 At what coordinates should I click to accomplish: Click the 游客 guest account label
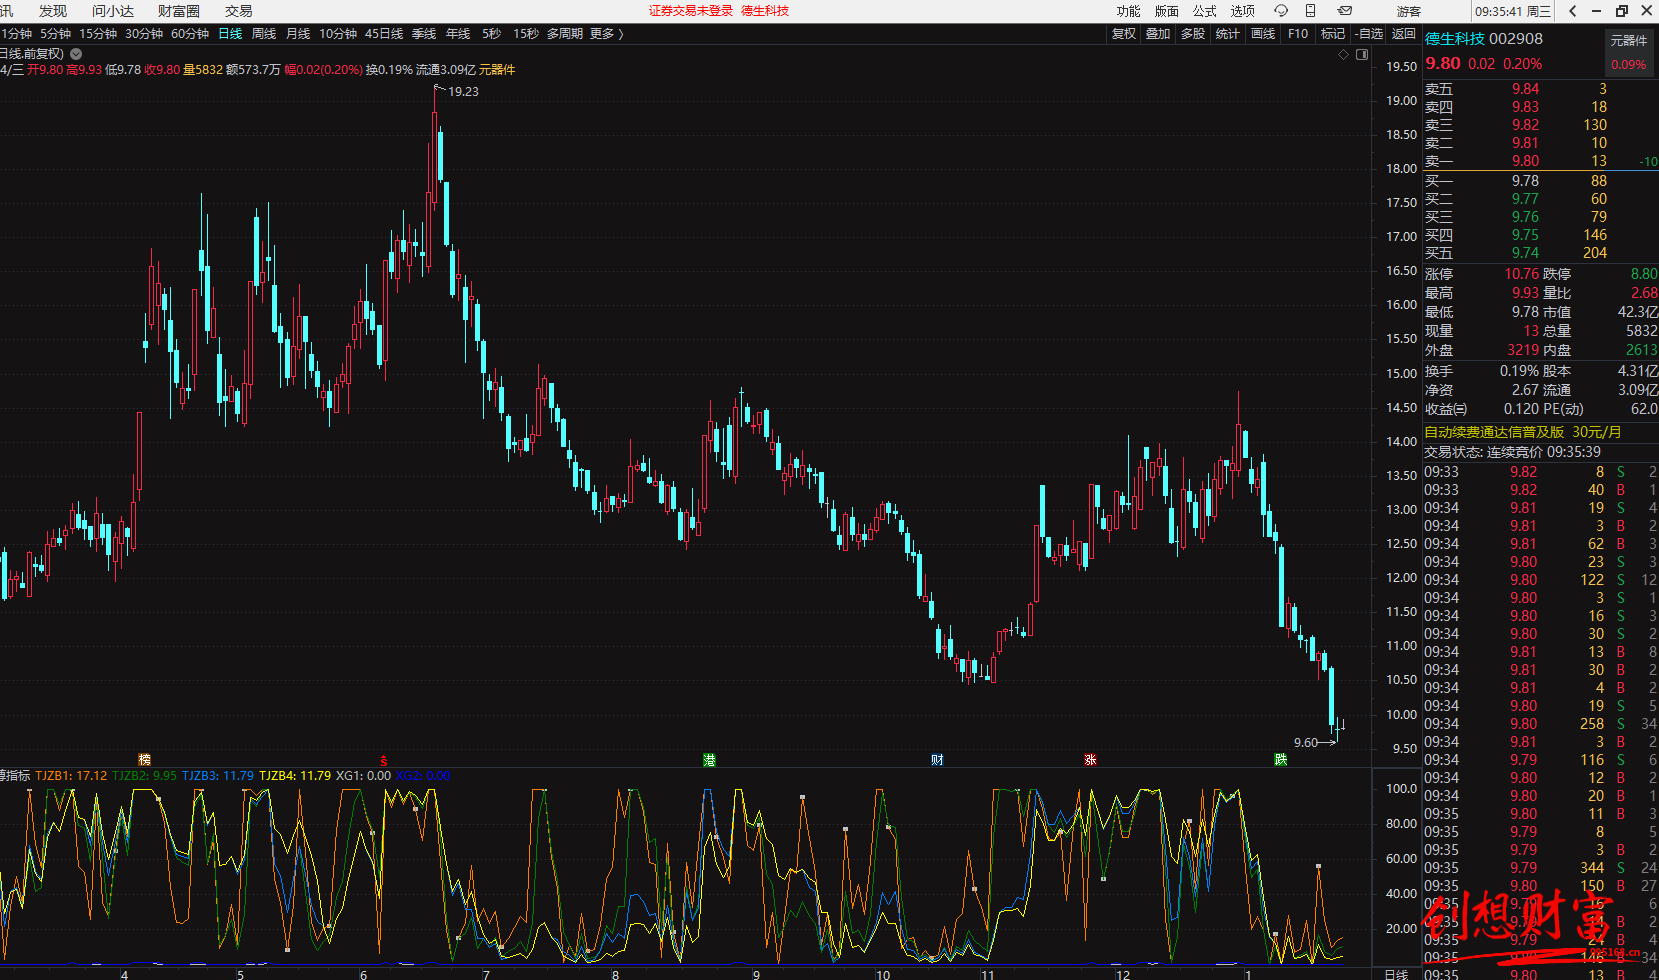[1409, 11]
